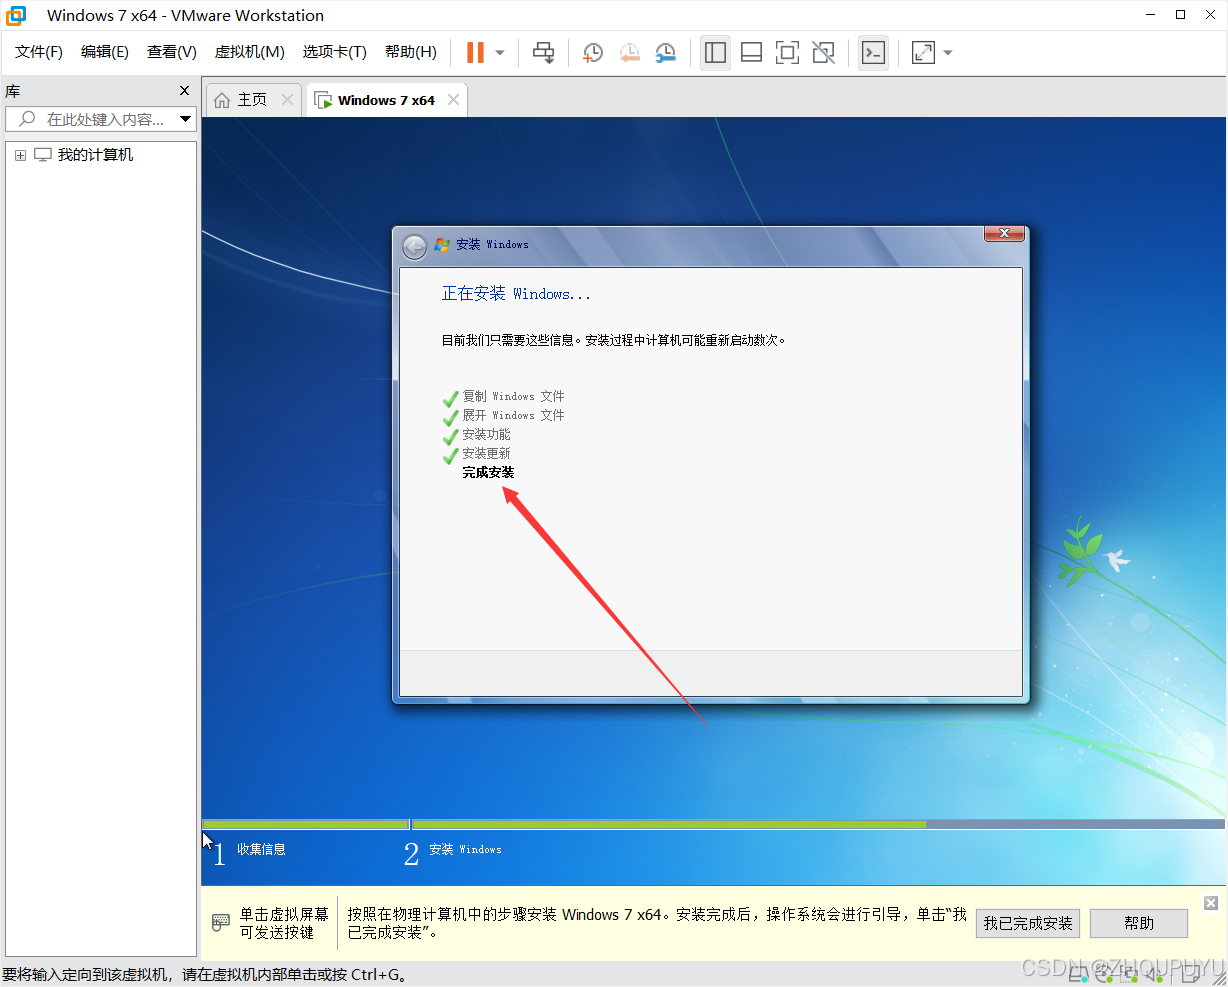Click the VMware Workstation app icon
This screenshot has height=987, width=1228.
[x=16, y=15]
